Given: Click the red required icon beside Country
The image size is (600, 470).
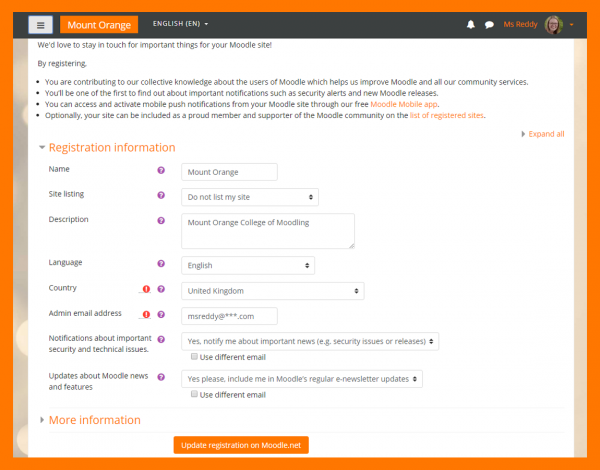Looking at the screenshot, I should [x=146, y=290].
